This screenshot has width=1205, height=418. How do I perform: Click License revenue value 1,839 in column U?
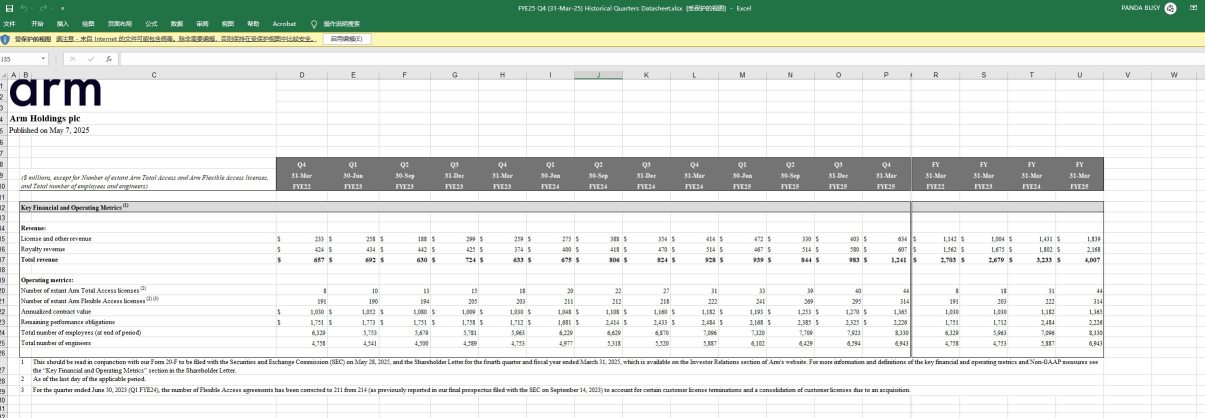(1093, 239)
